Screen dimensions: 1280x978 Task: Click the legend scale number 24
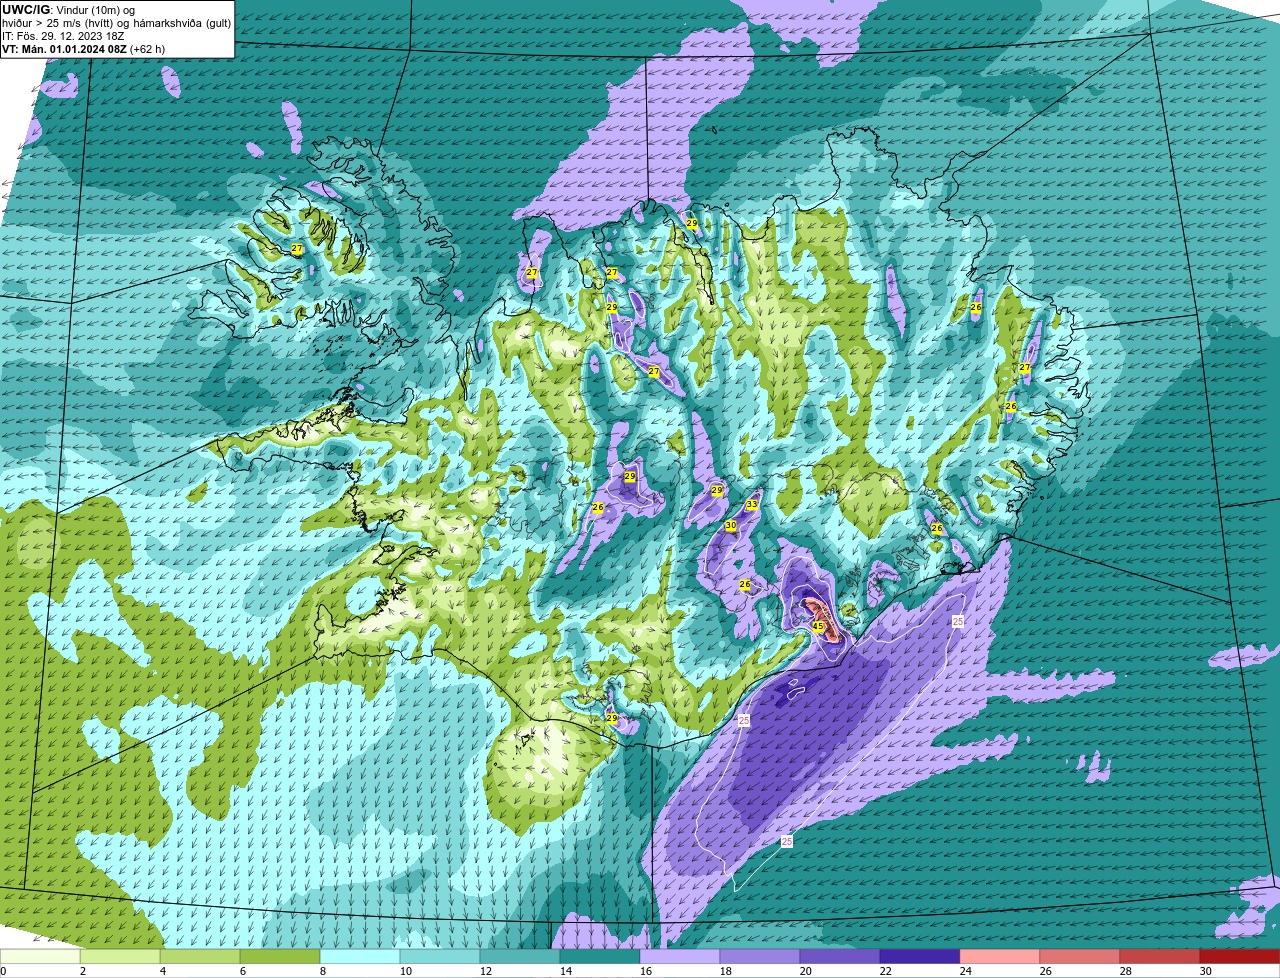coord(966,971)
